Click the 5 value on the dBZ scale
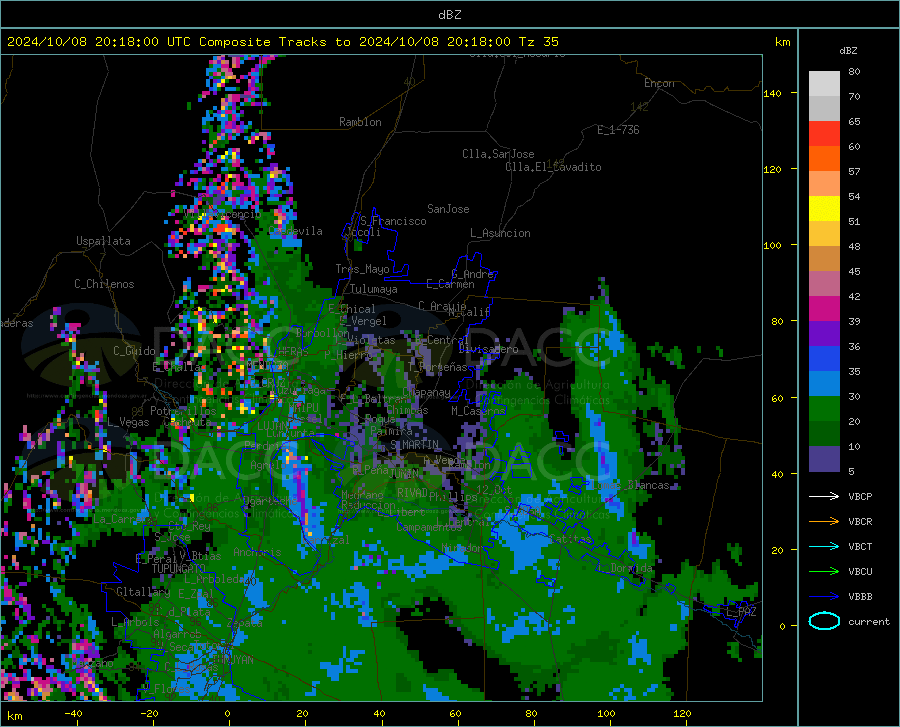Viewport: 900px width, 727px height. [x=852, y=471]
